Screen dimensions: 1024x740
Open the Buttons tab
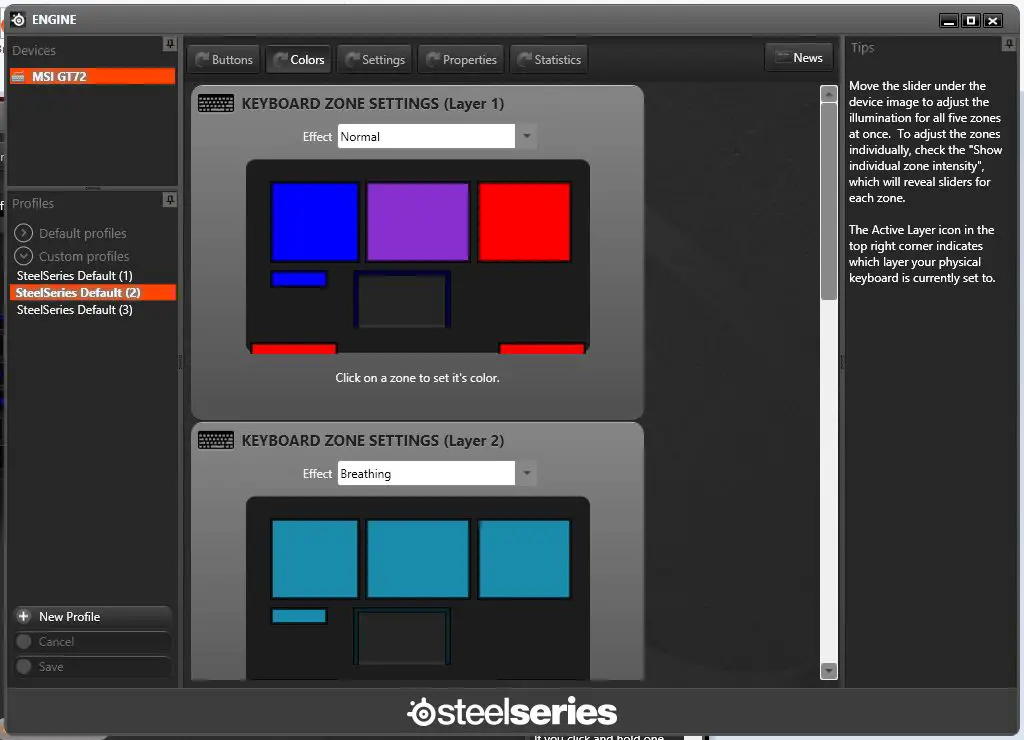coord(224,59)
